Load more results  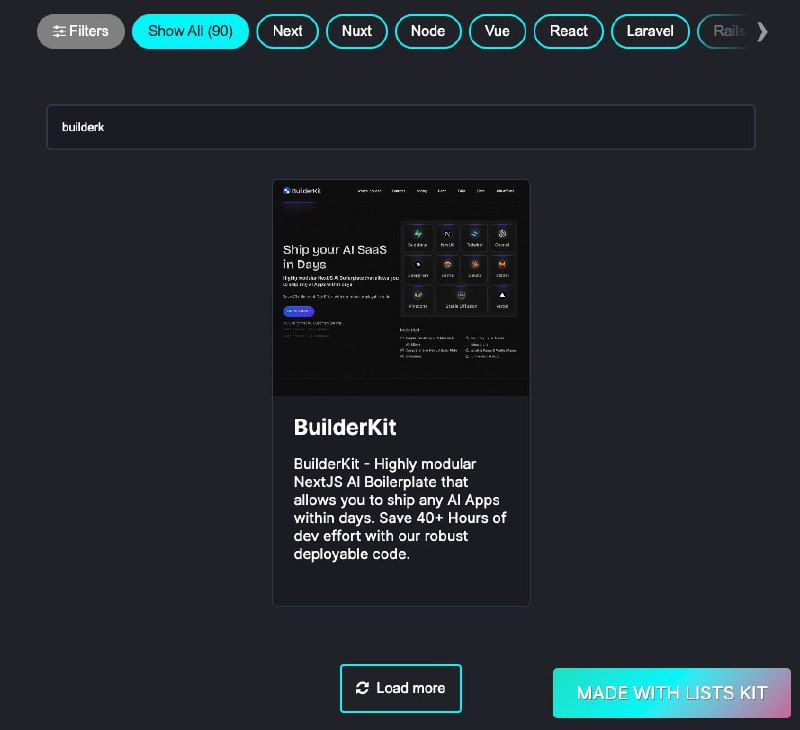click(401, 688)
